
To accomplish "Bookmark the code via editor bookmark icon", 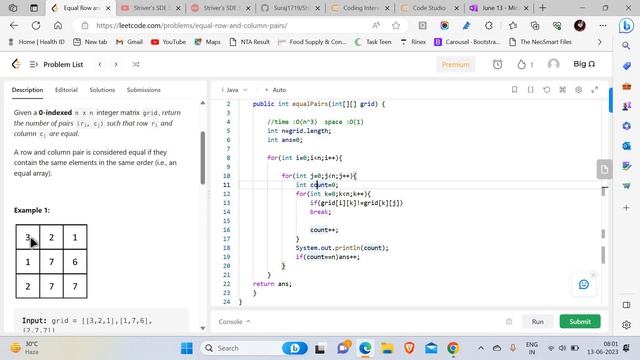I will click(514, 89).
